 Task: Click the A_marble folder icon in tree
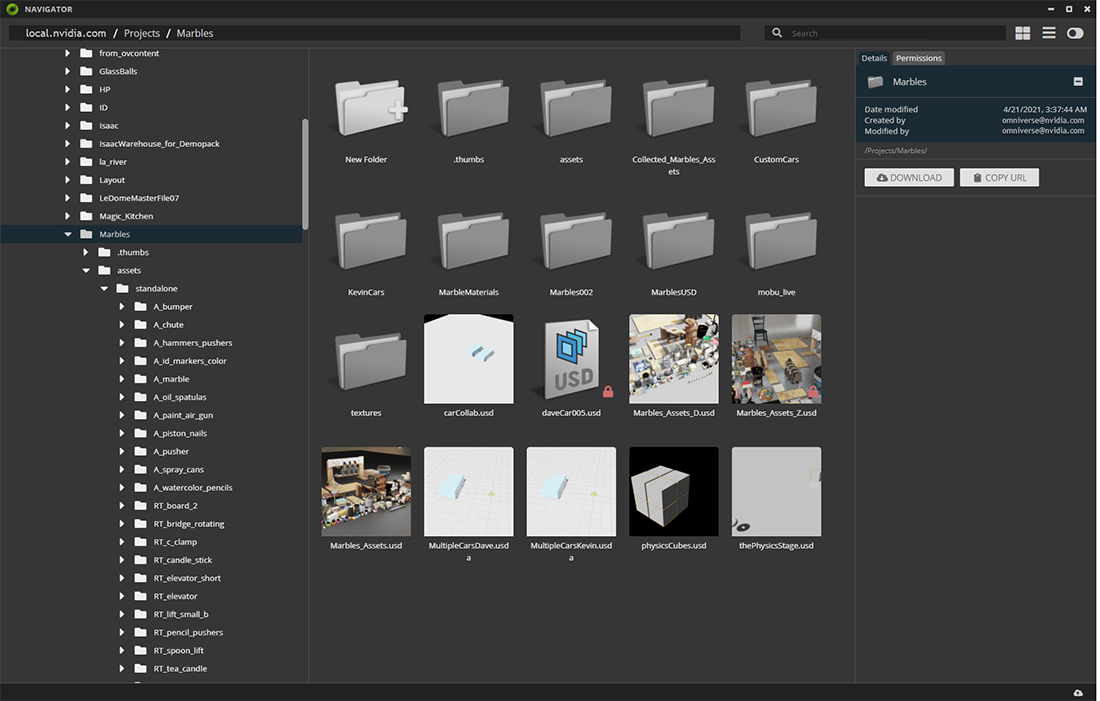point(140,379)
